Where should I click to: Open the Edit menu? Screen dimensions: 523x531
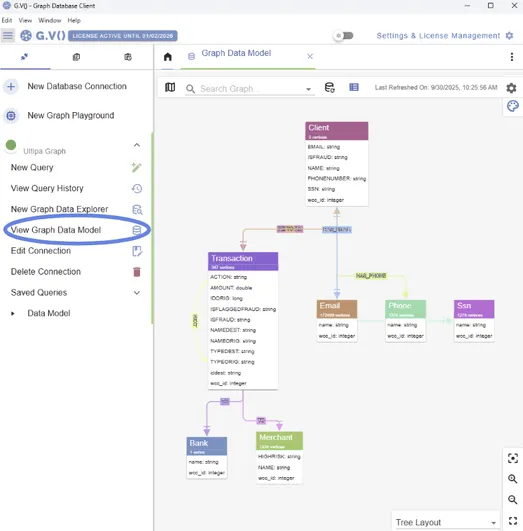[7, 20]
